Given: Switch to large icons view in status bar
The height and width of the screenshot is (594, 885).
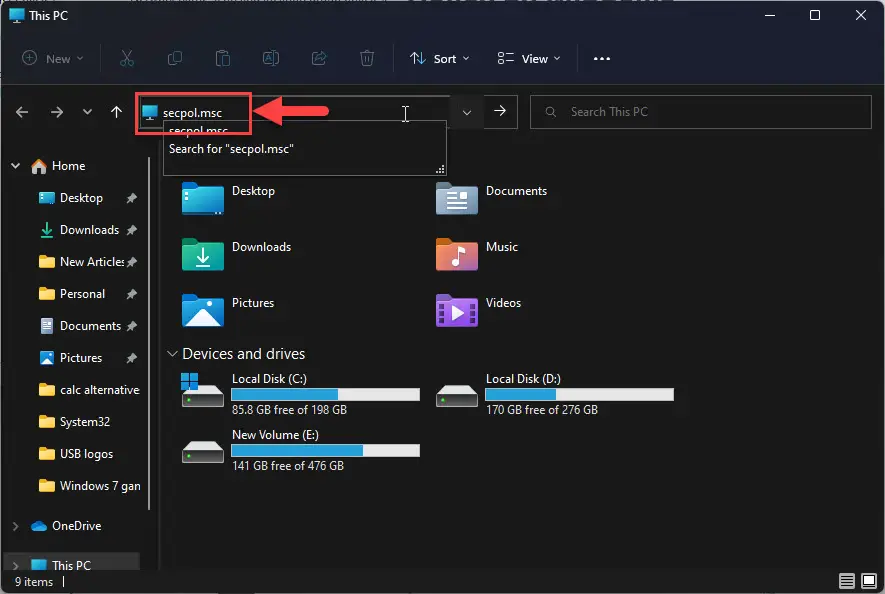Looking at the screenshot, I should coord(869,580).
